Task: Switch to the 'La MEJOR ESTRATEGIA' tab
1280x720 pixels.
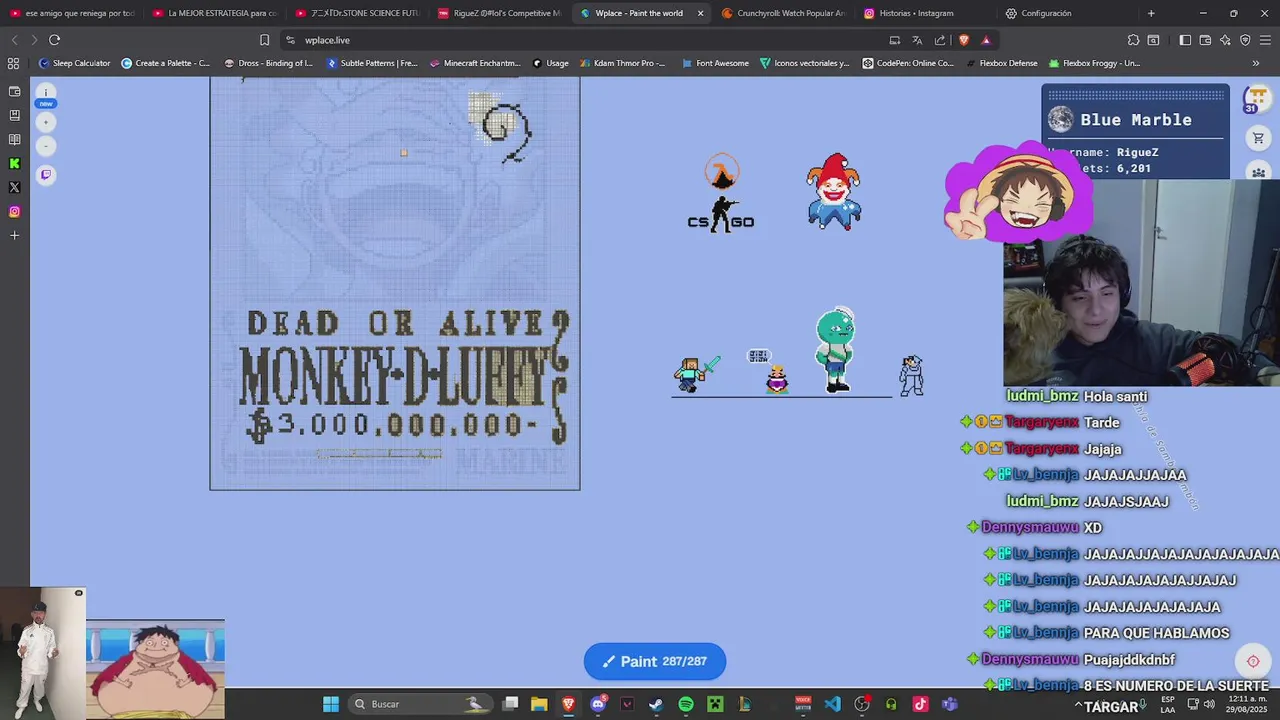Action: click(x=215, y=13)
